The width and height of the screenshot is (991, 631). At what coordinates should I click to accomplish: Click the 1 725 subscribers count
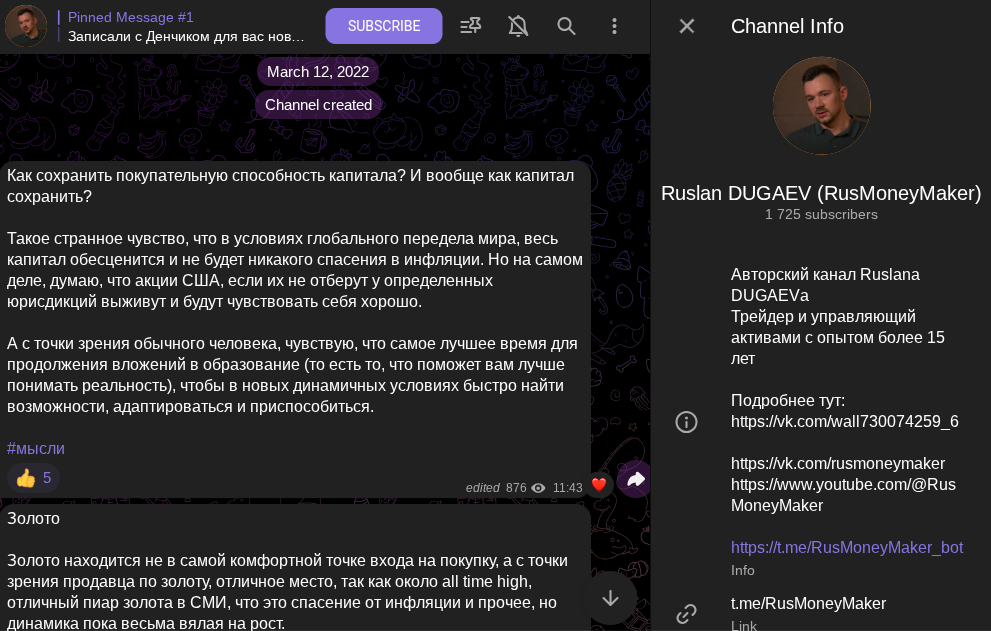coord(821,215)
